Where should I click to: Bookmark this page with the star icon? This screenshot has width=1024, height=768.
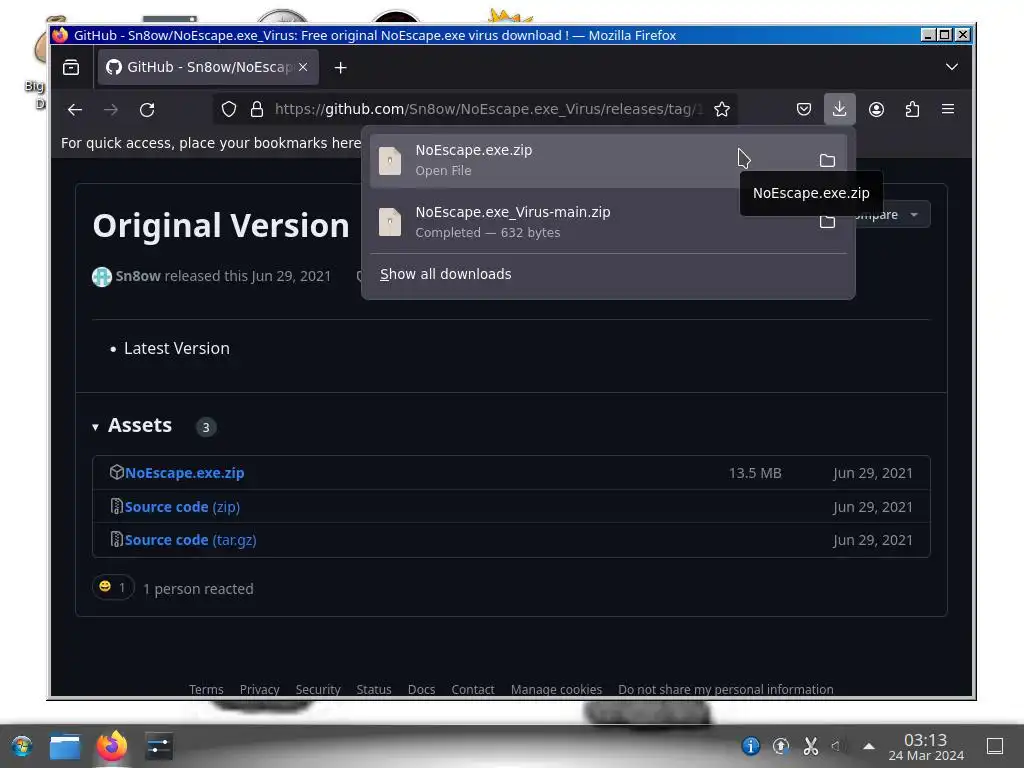coord(722,110)
